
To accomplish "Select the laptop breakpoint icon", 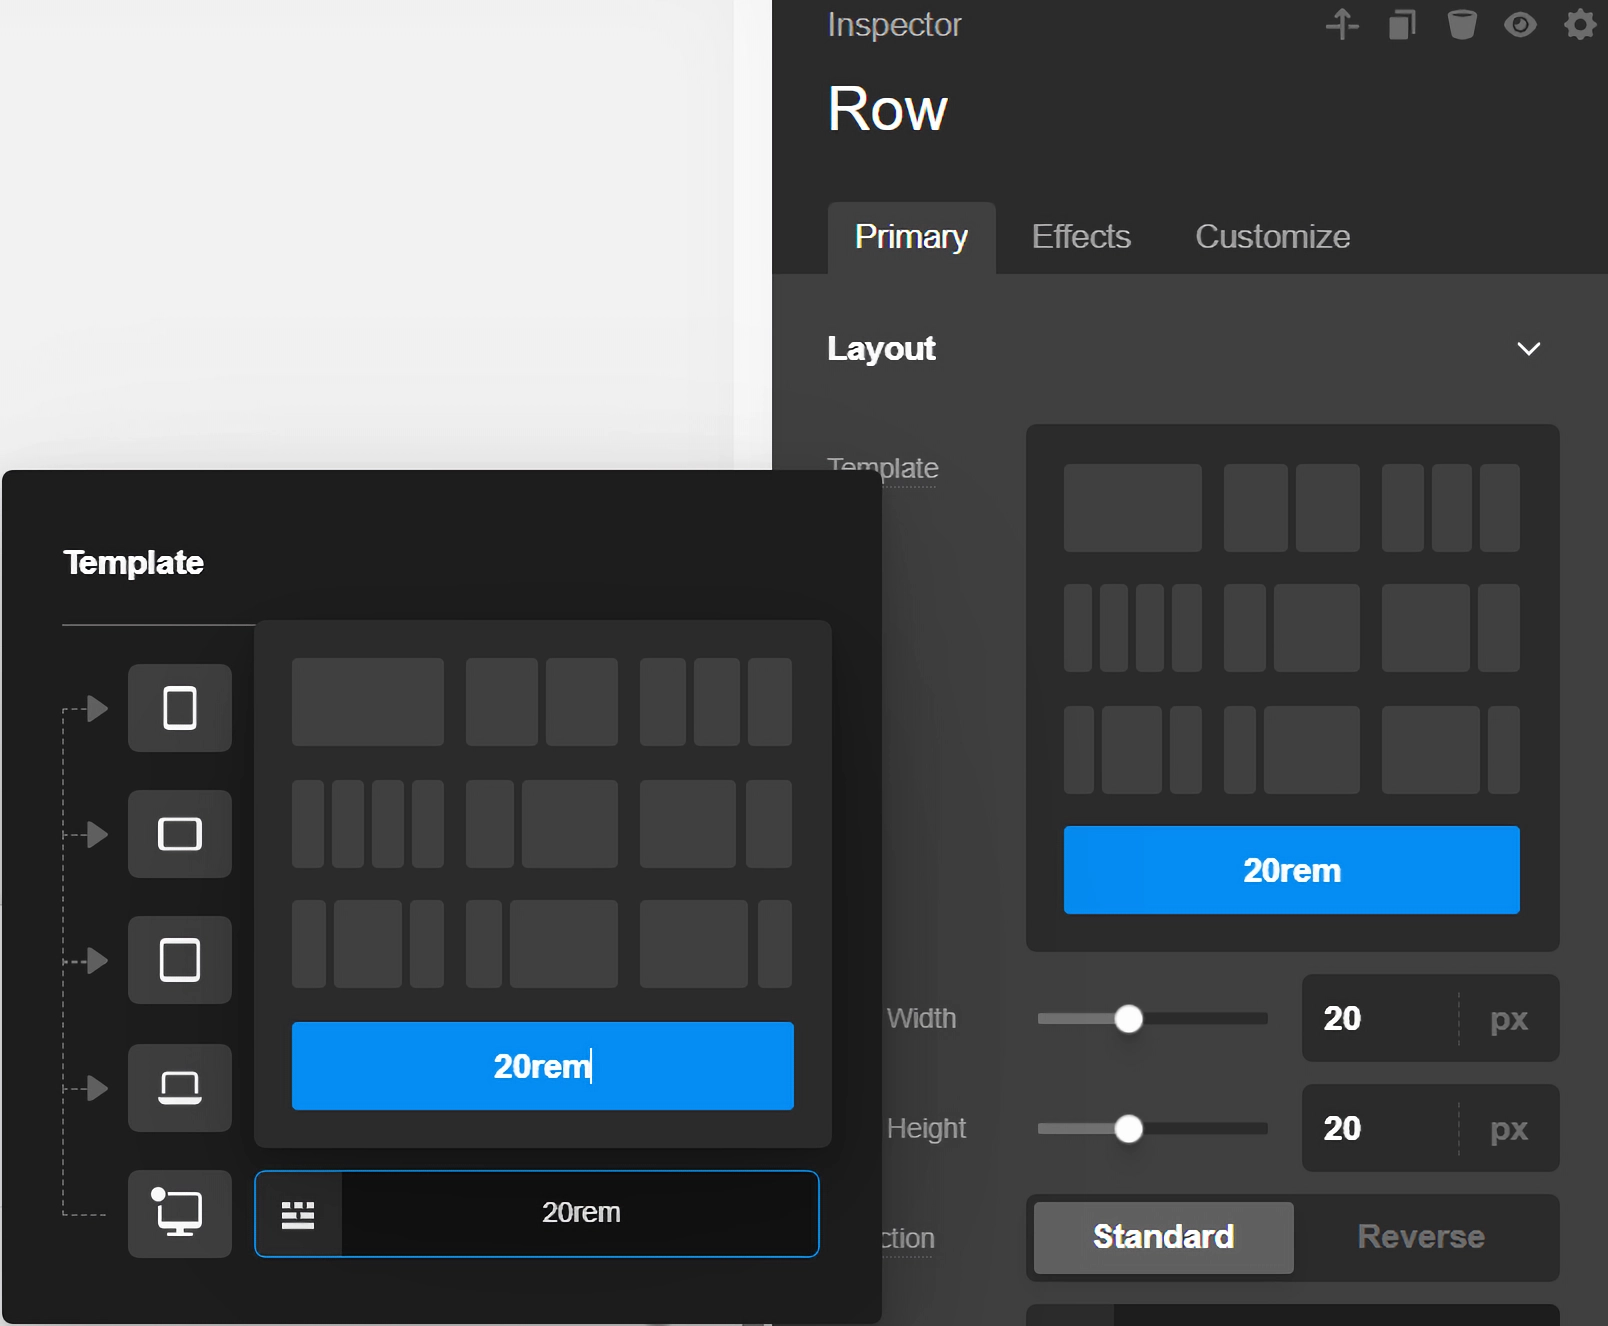I will pos(180,1089).
